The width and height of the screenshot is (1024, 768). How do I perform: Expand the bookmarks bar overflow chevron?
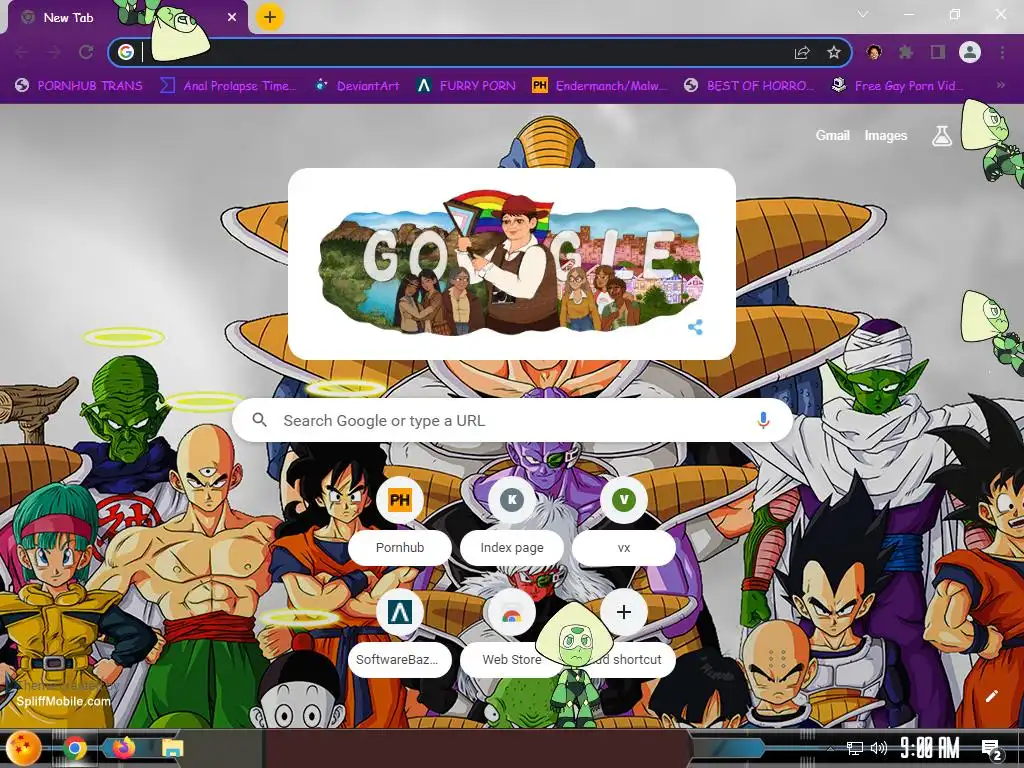tap(1000, 86)
